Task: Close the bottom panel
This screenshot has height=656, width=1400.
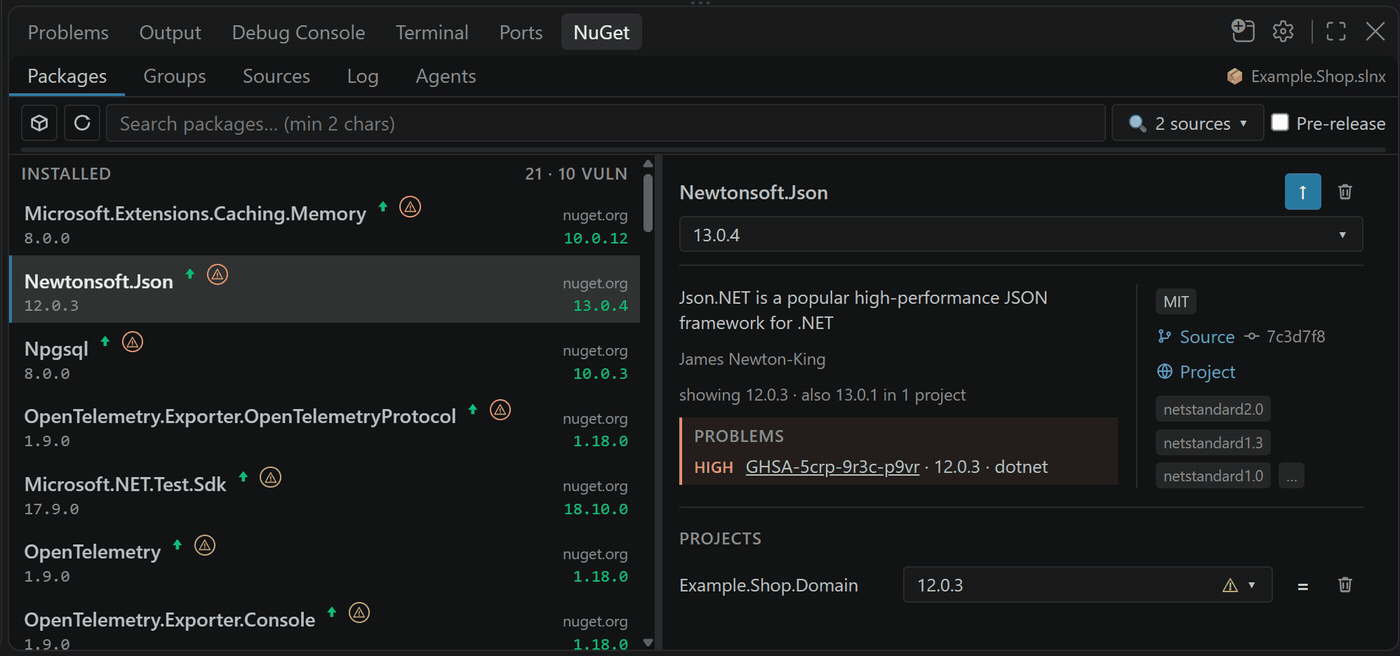Action: click(1376, 31)
